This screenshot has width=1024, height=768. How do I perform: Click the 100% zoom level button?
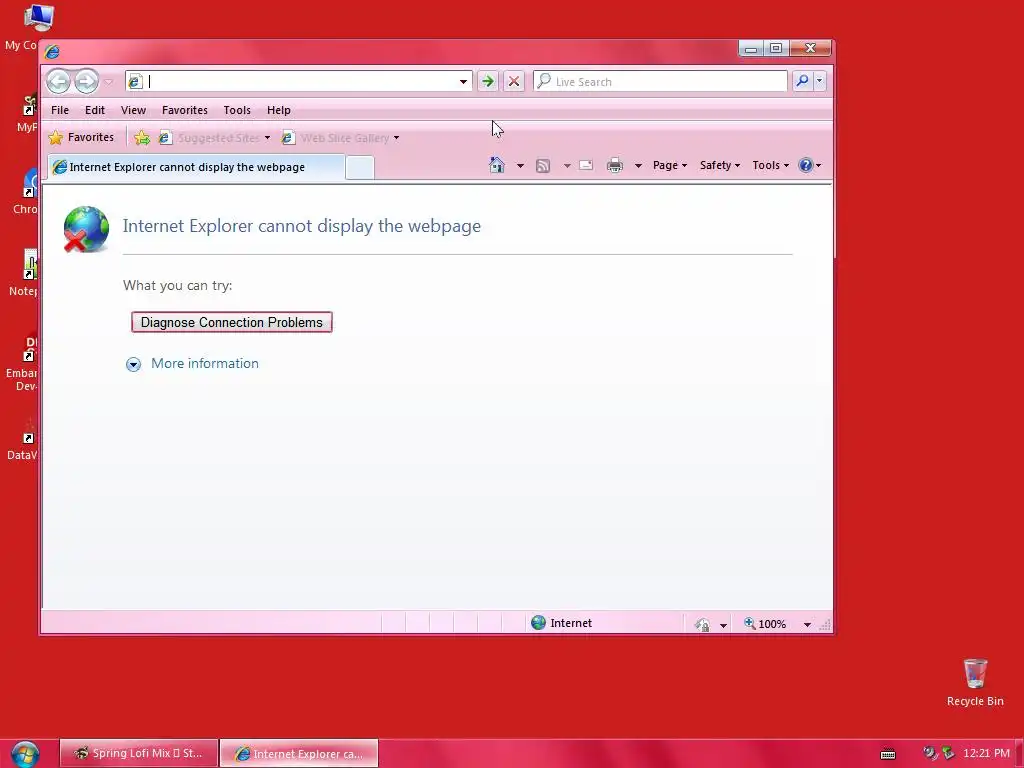(765, 624)
